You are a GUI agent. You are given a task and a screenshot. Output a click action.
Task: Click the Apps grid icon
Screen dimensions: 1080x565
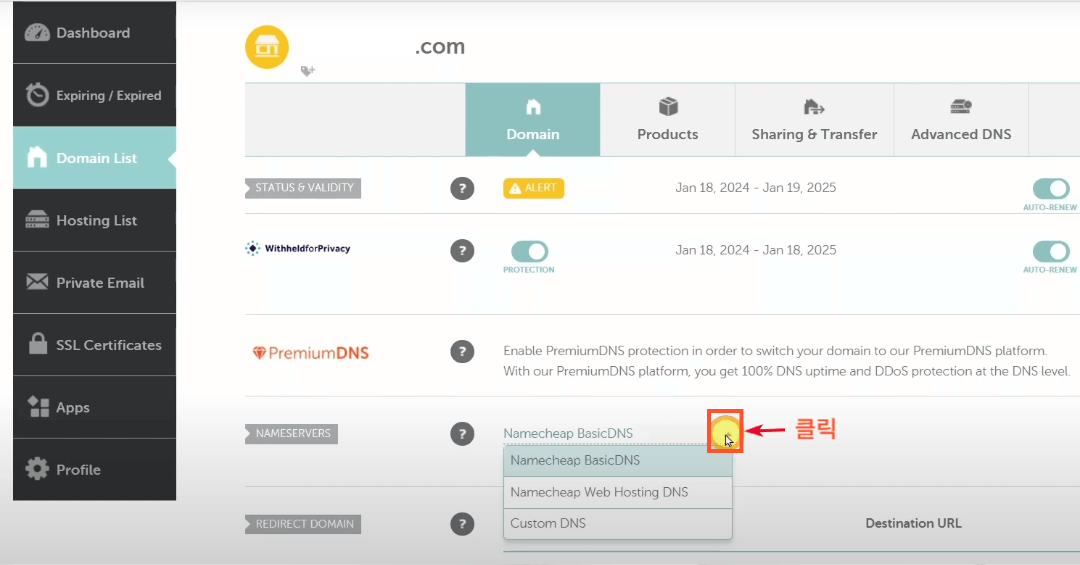(38, 407)
